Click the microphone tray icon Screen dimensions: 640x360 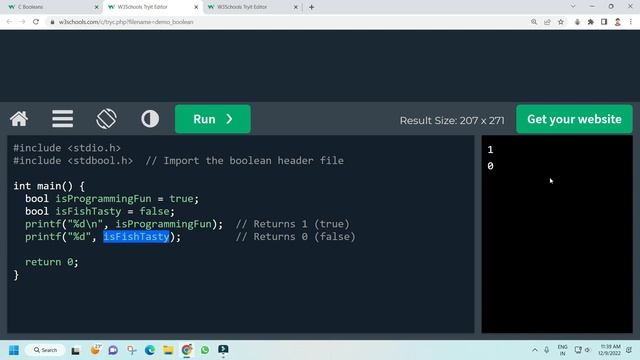pyautogui.click(x=547, y=350)
